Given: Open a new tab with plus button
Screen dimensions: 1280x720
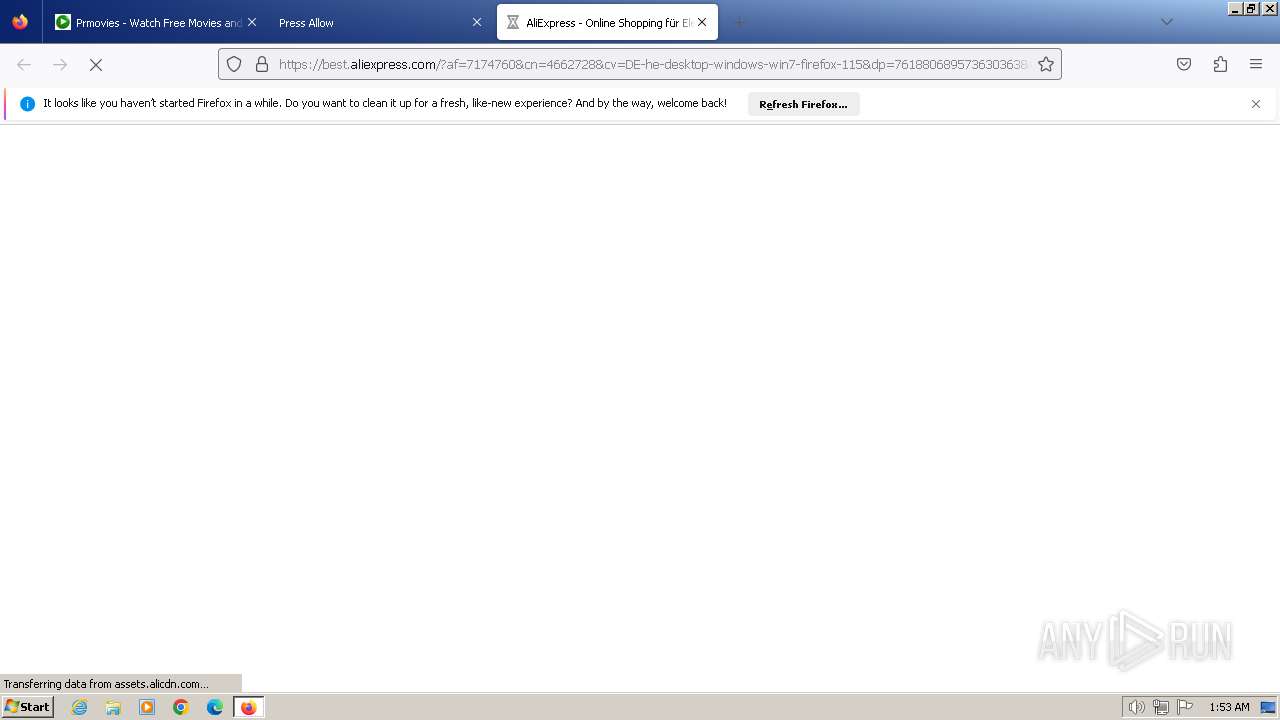Looking at the screenshot, I should (x=740, y=22).
